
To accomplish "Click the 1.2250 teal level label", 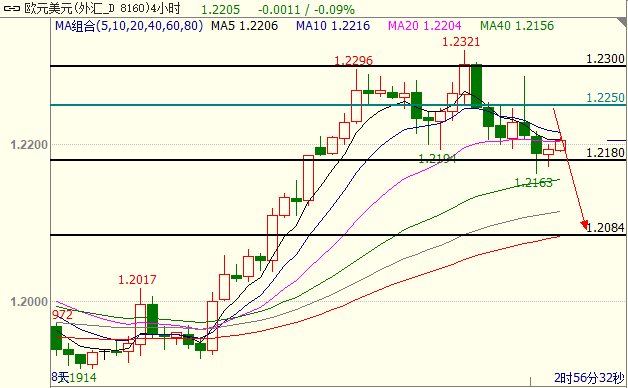I will coord(606,98).
